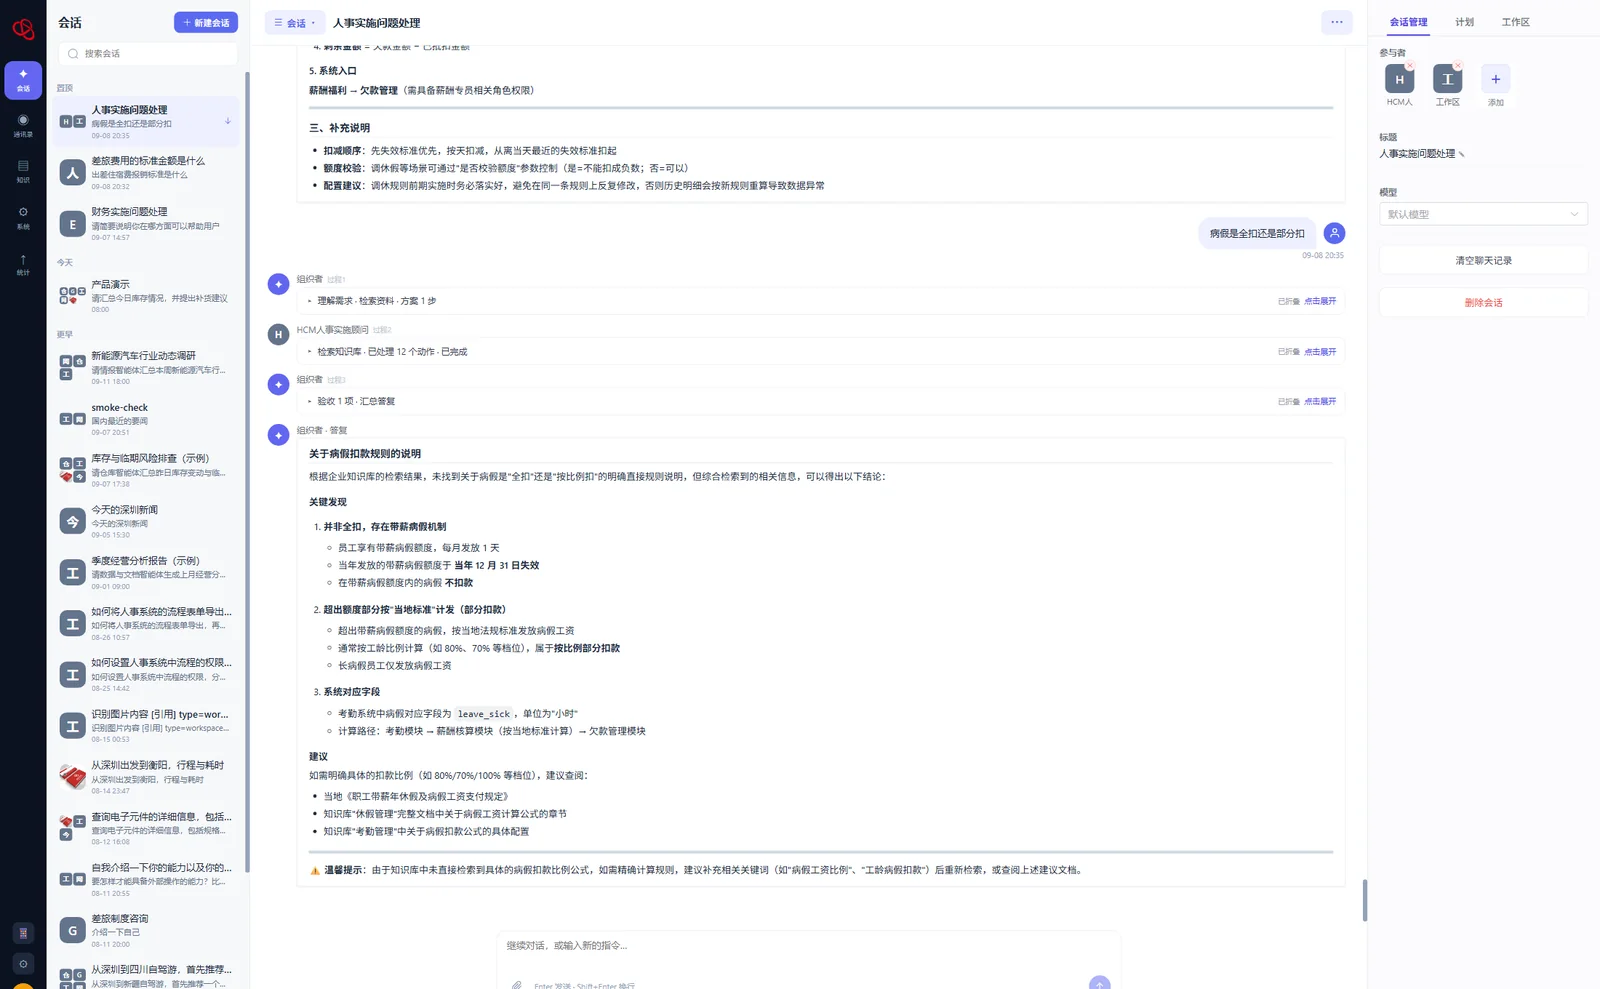Viewport: 1600px width, 989px height.
Task: Click the conversation list scrollbar
Action: pyautogui.click(x=247, y=470)
